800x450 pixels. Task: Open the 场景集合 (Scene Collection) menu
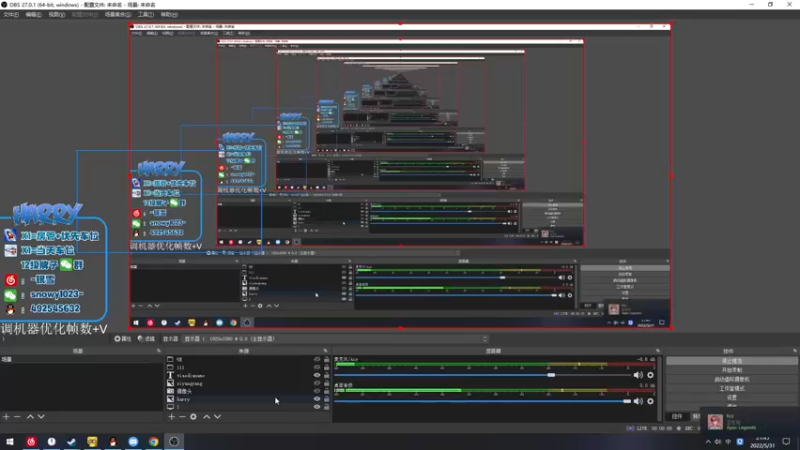[x=117, y=15]
